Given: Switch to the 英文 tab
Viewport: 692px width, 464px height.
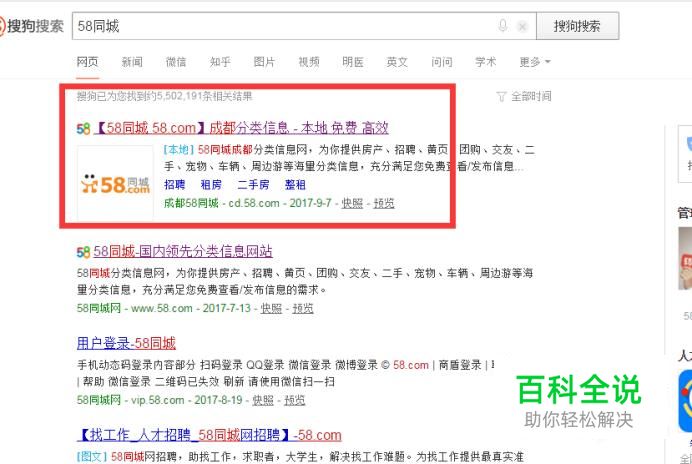Looking at the screenshot, I should pyautogui.click(x=397, y=62).
